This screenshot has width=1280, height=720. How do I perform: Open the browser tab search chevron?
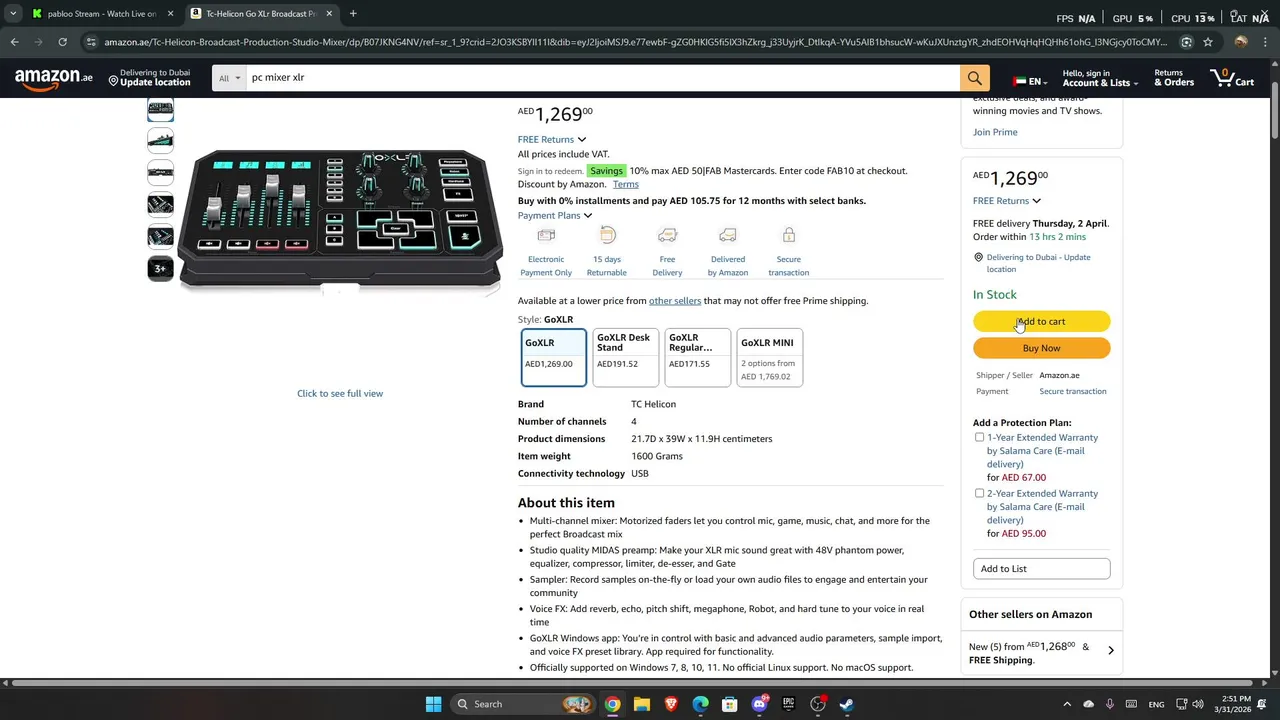[13, 14]
